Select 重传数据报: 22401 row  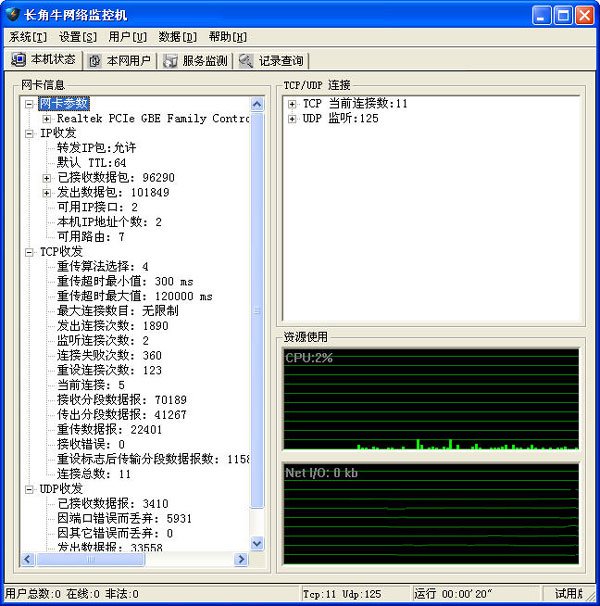click(x=109, y=429)
